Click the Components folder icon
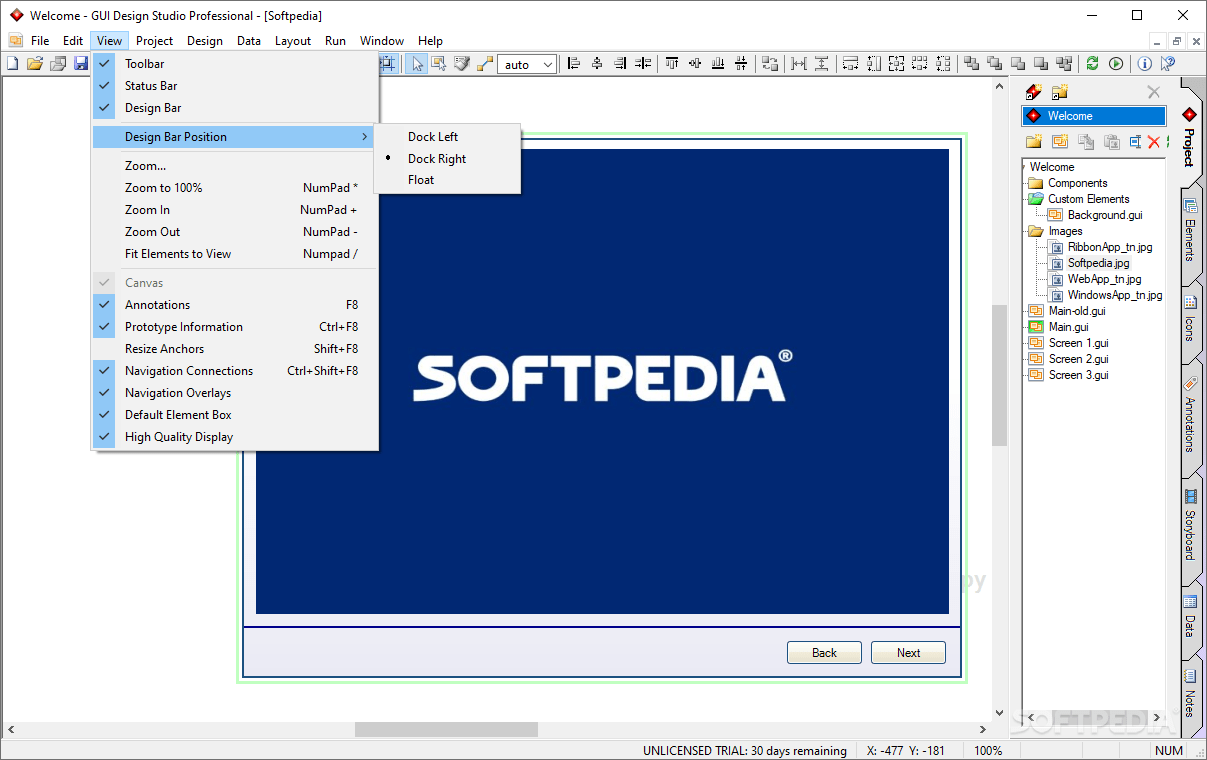This screenshot has height=760, width=1207. pyautogui.click(x=1036, y=183)
